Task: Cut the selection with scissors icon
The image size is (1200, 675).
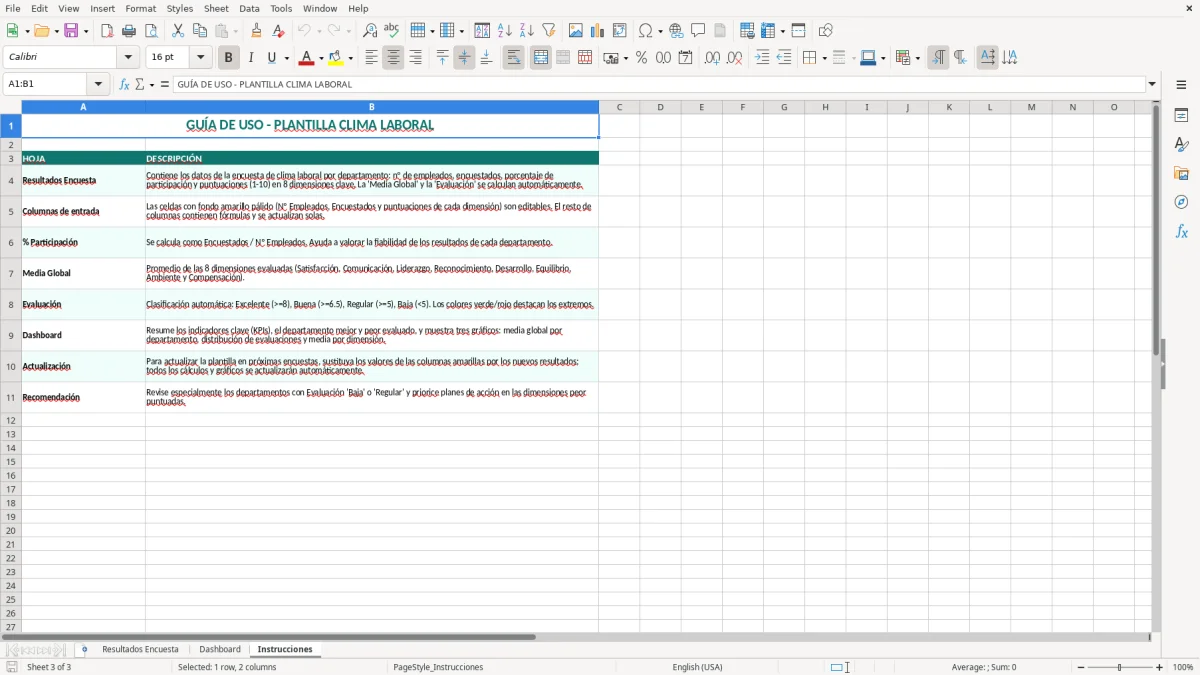Action: [178, 31]
